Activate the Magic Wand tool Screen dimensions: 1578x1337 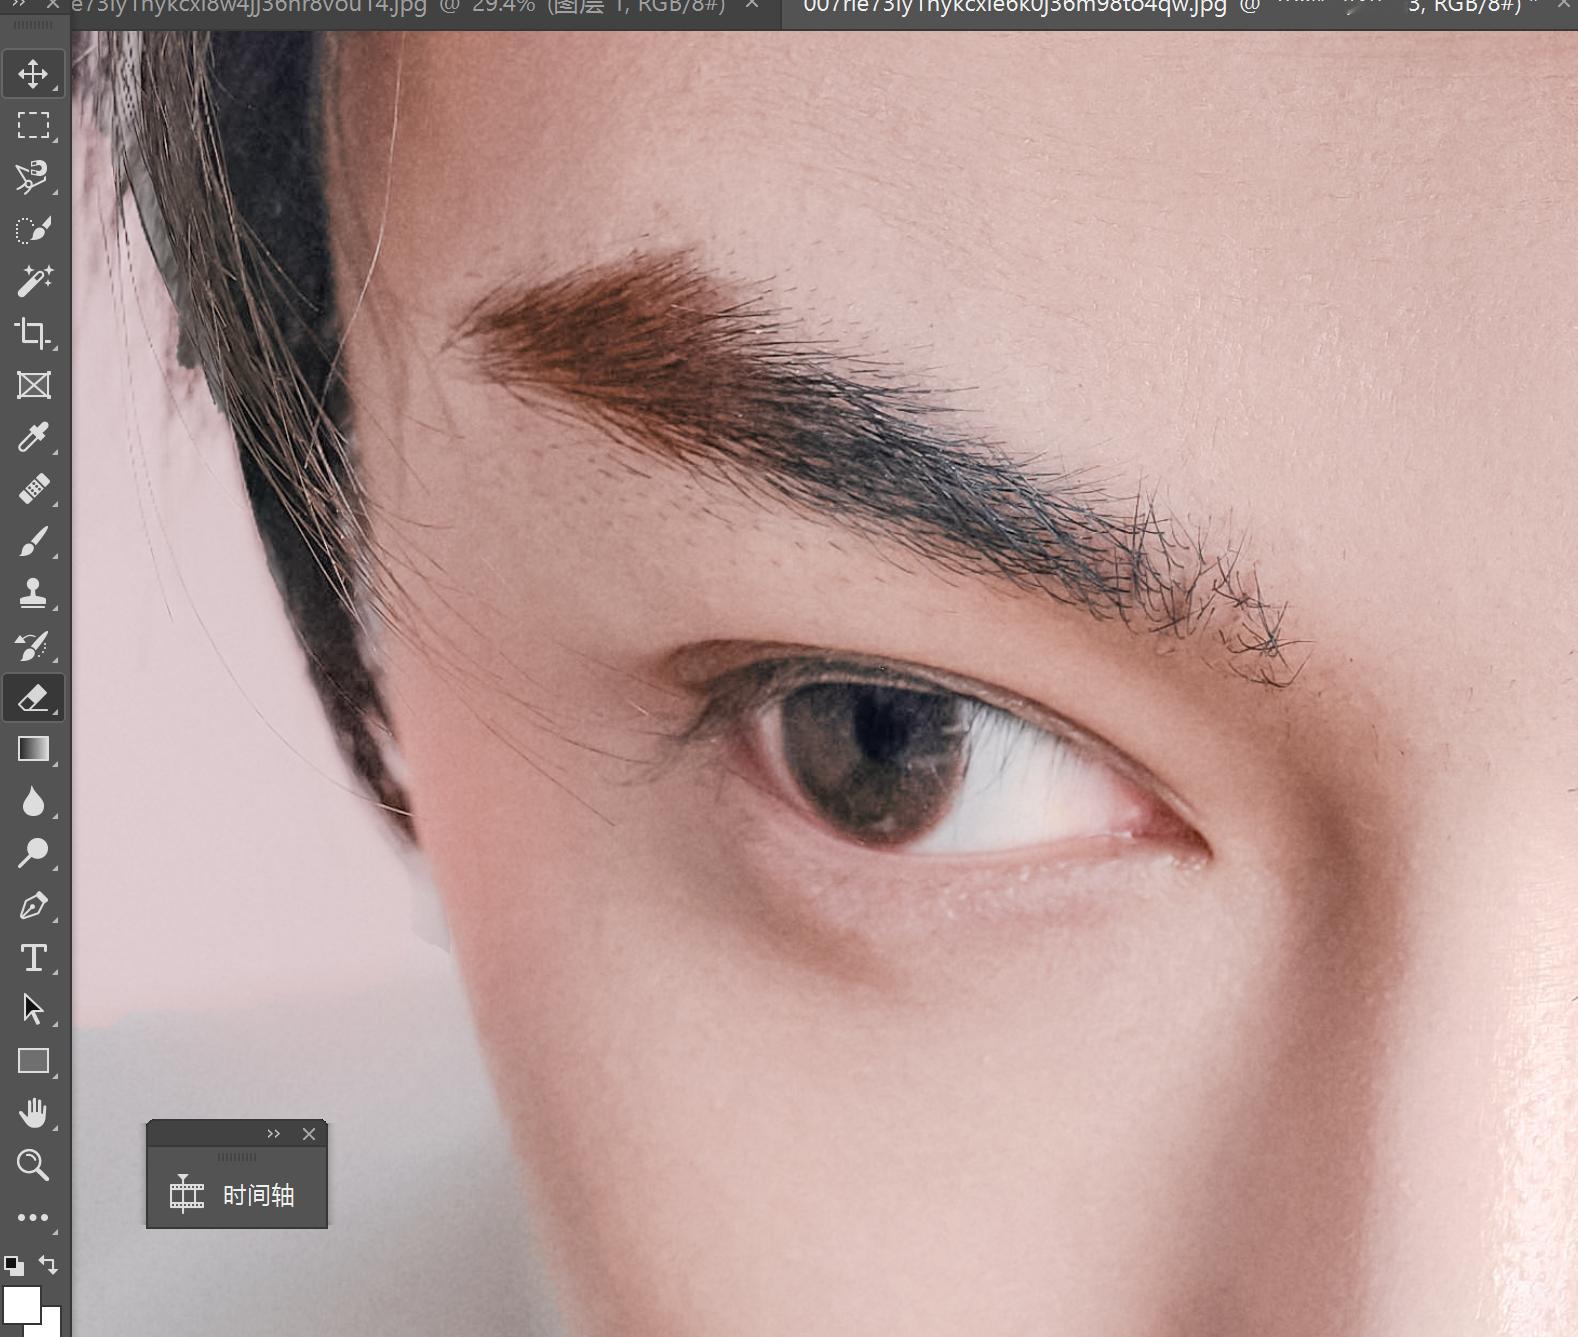(x=33, y=281)
